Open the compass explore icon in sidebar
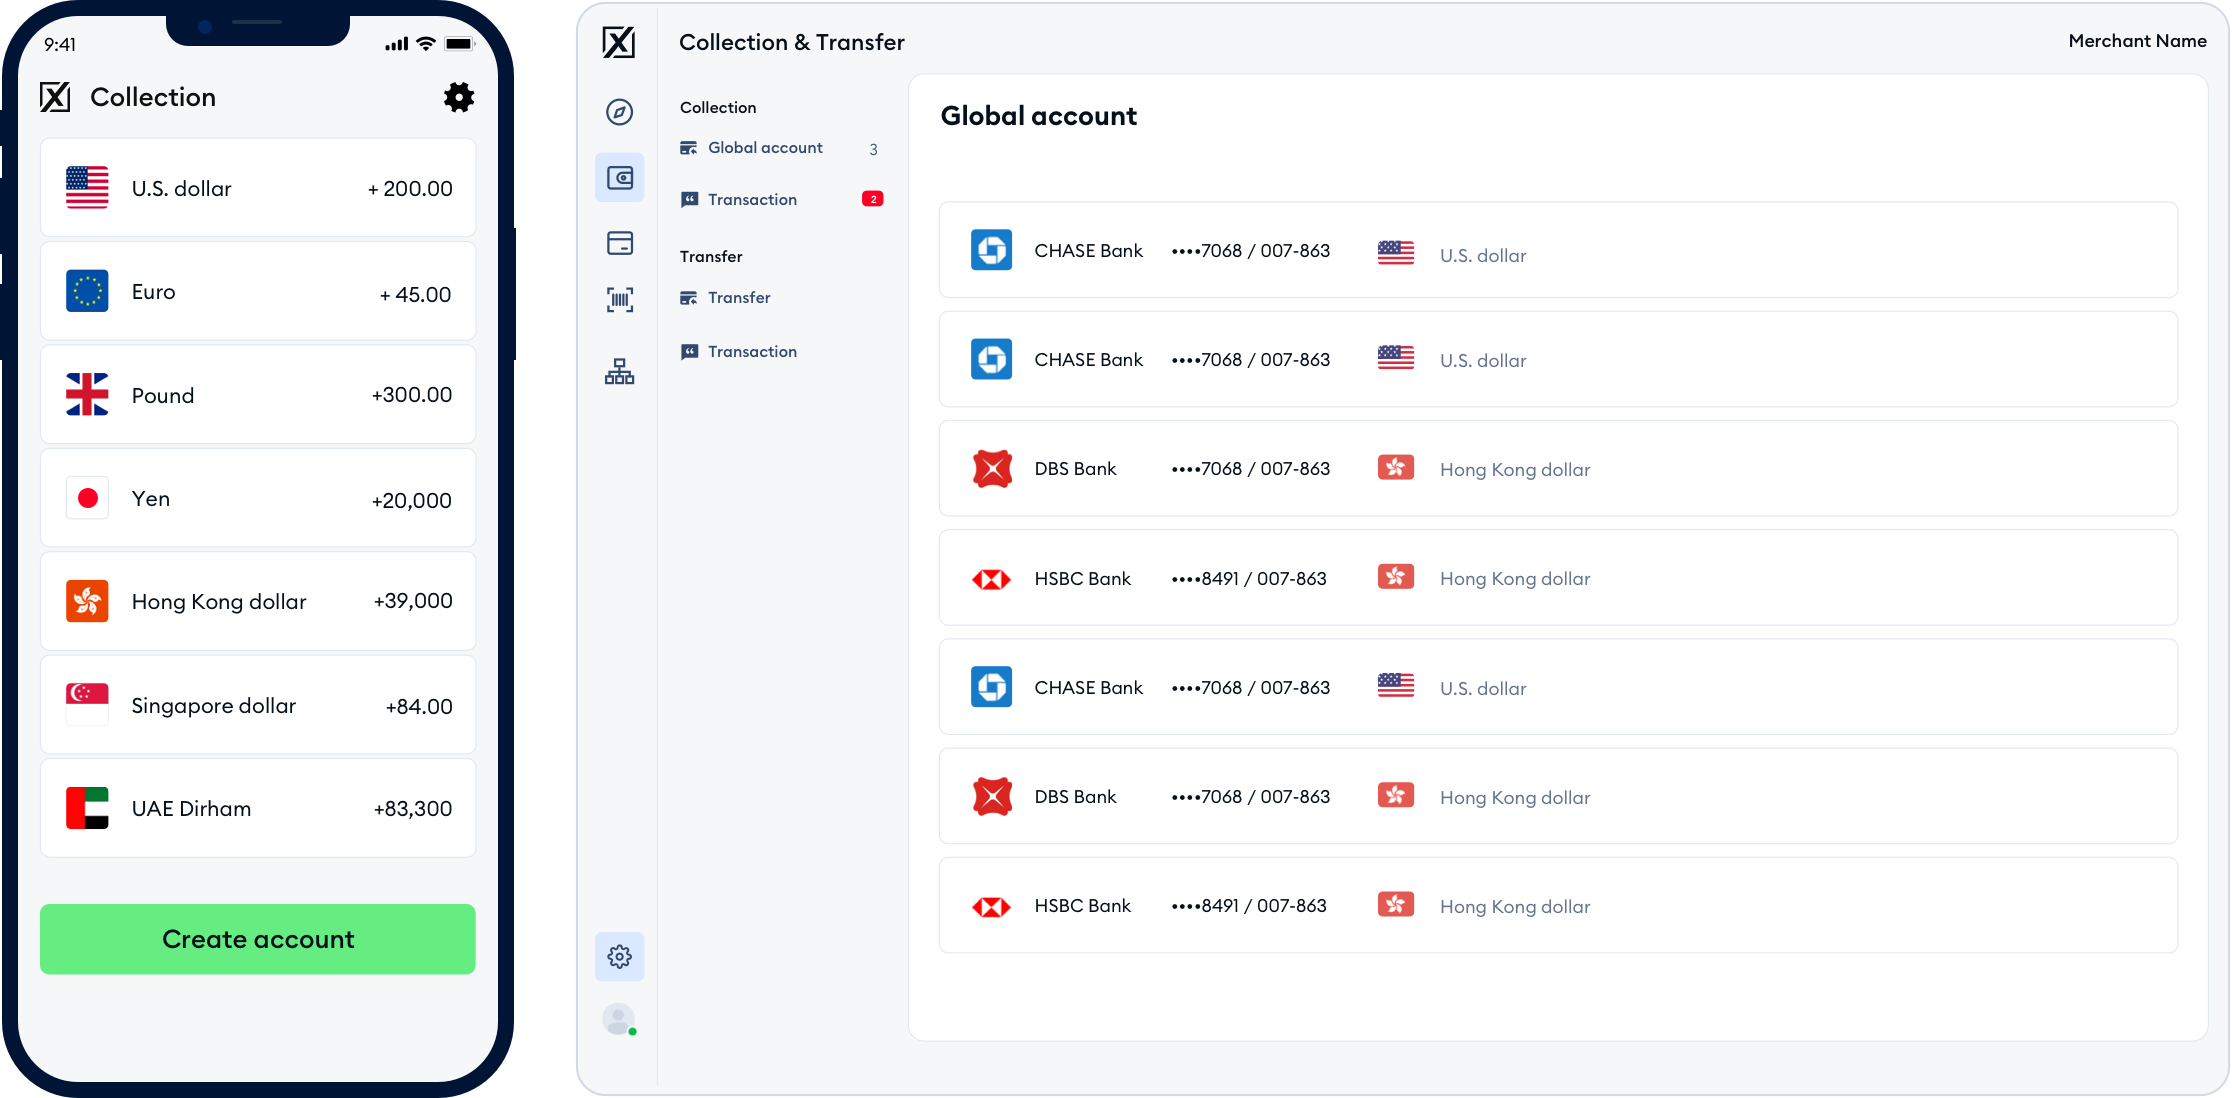 tap(619, 112)
